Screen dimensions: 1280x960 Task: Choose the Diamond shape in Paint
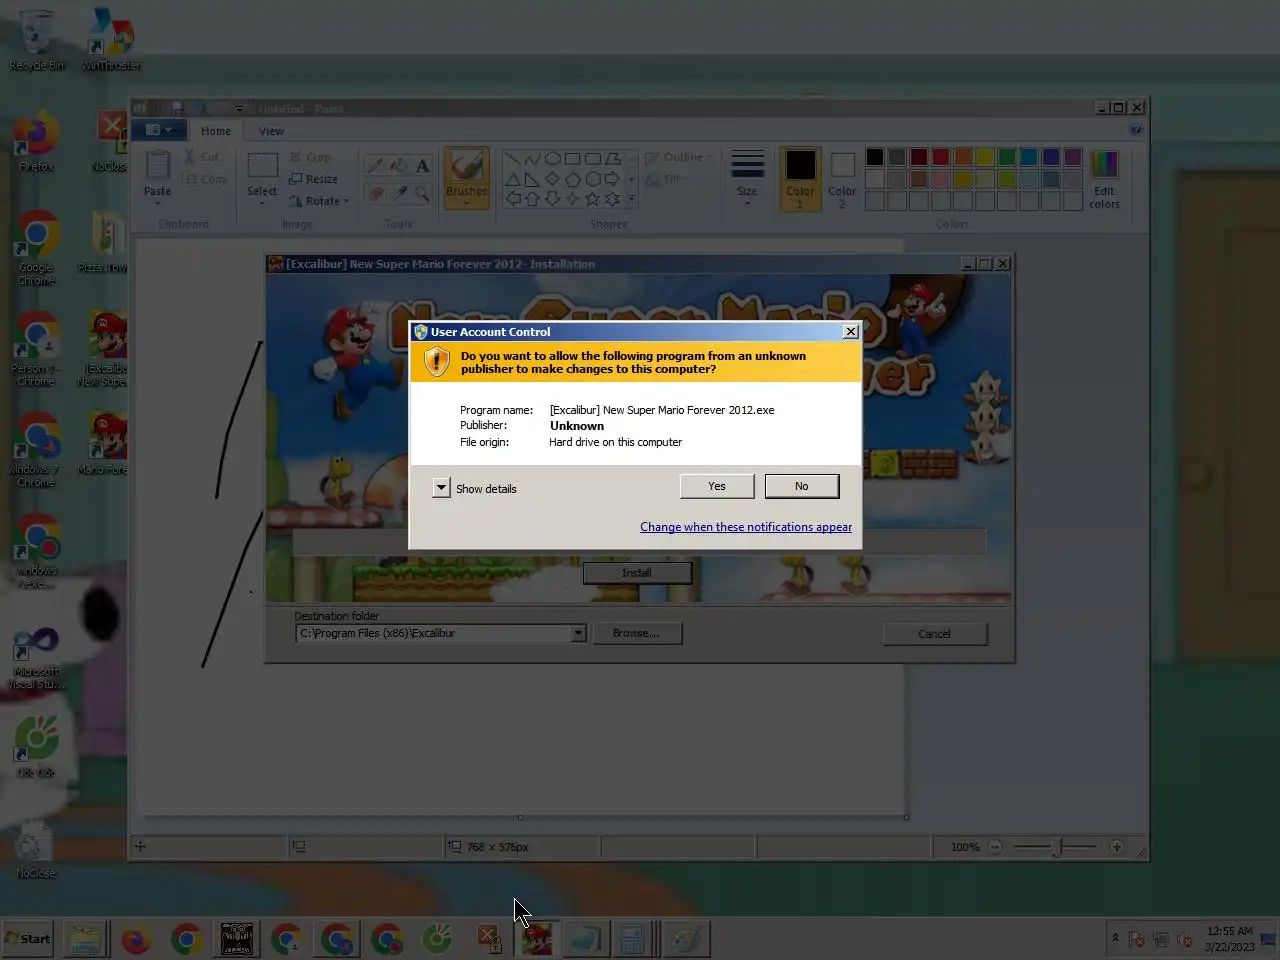tap(552, 179)
